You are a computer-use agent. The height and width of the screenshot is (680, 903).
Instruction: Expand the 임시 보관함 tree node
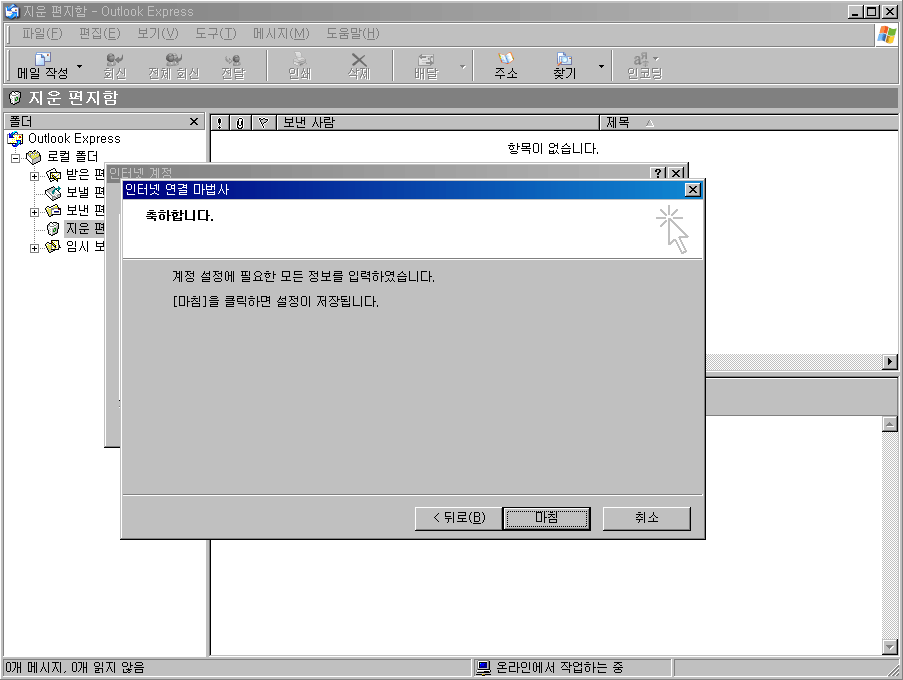[35, 248]
